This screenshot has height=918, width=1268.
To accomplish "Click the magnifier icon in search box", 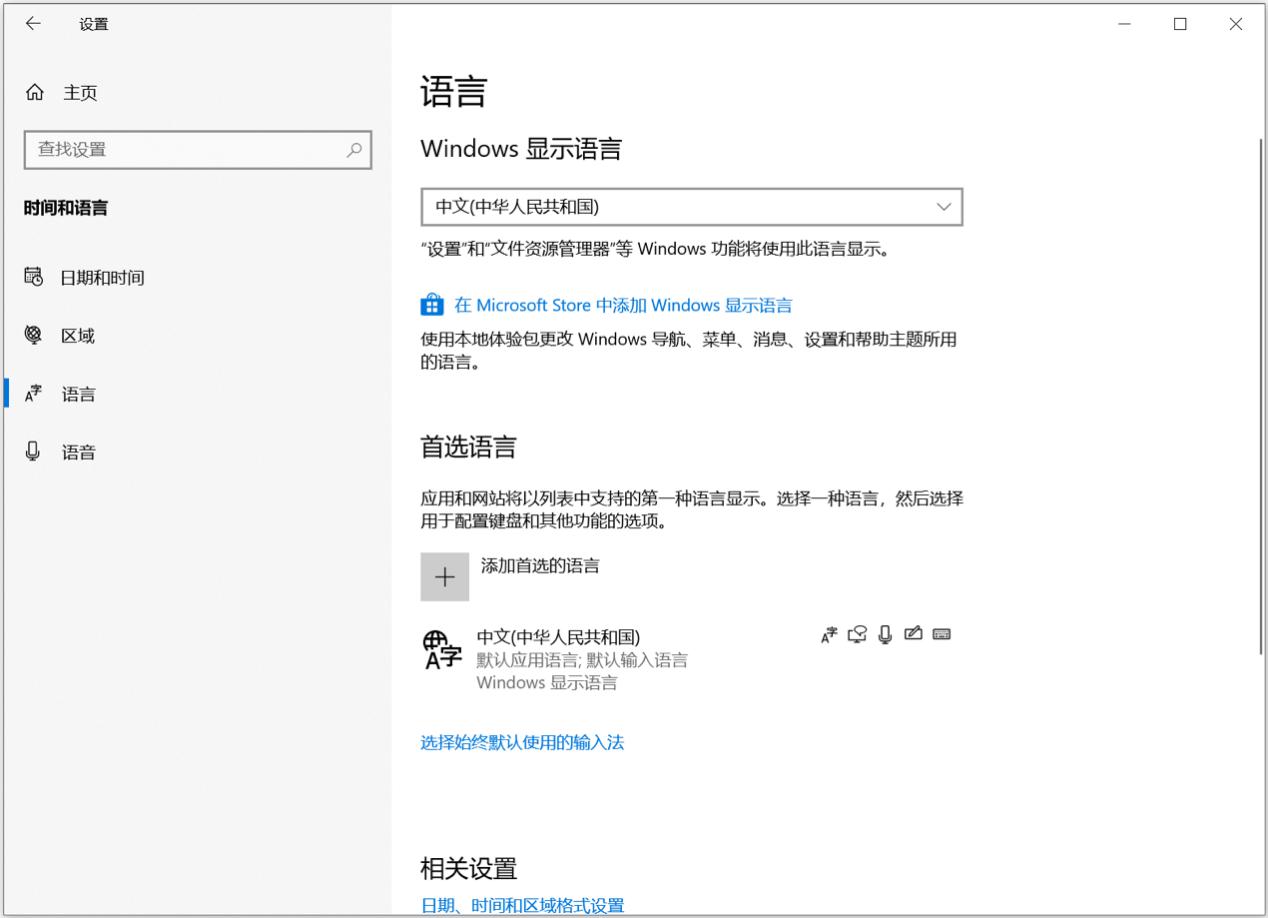I will point(354,150).
